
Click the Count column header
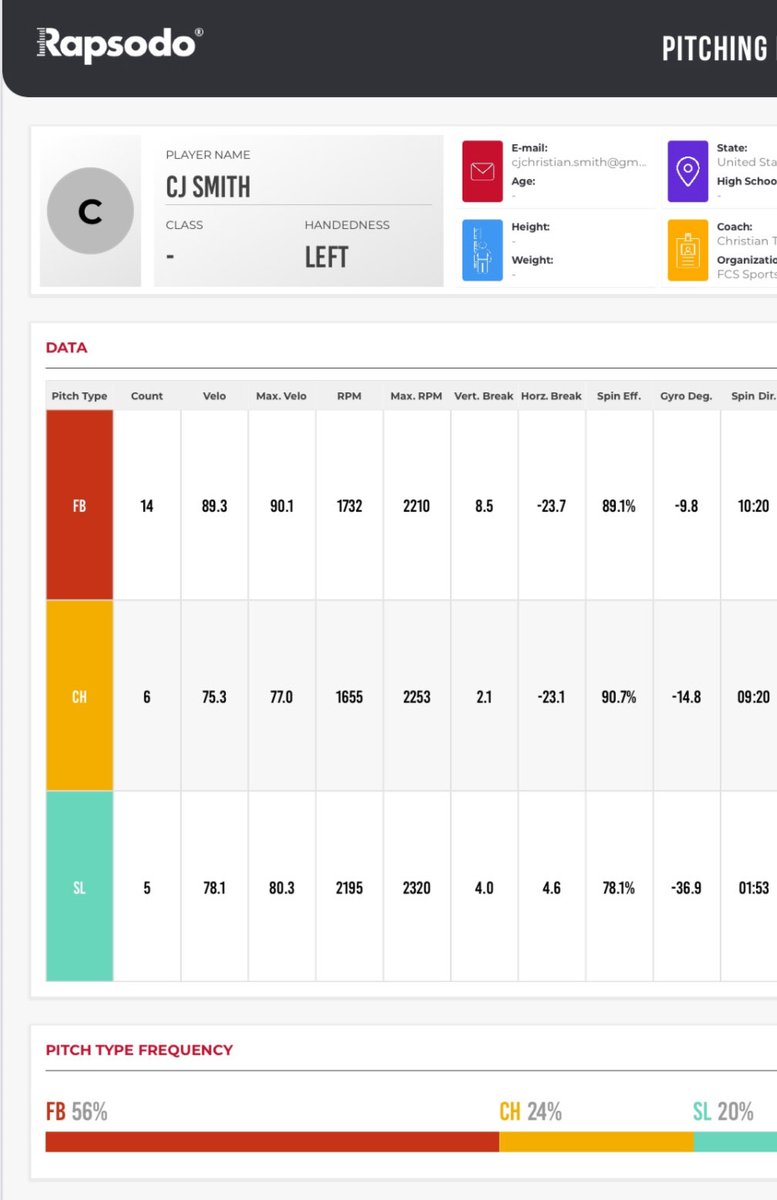[147, 396]
